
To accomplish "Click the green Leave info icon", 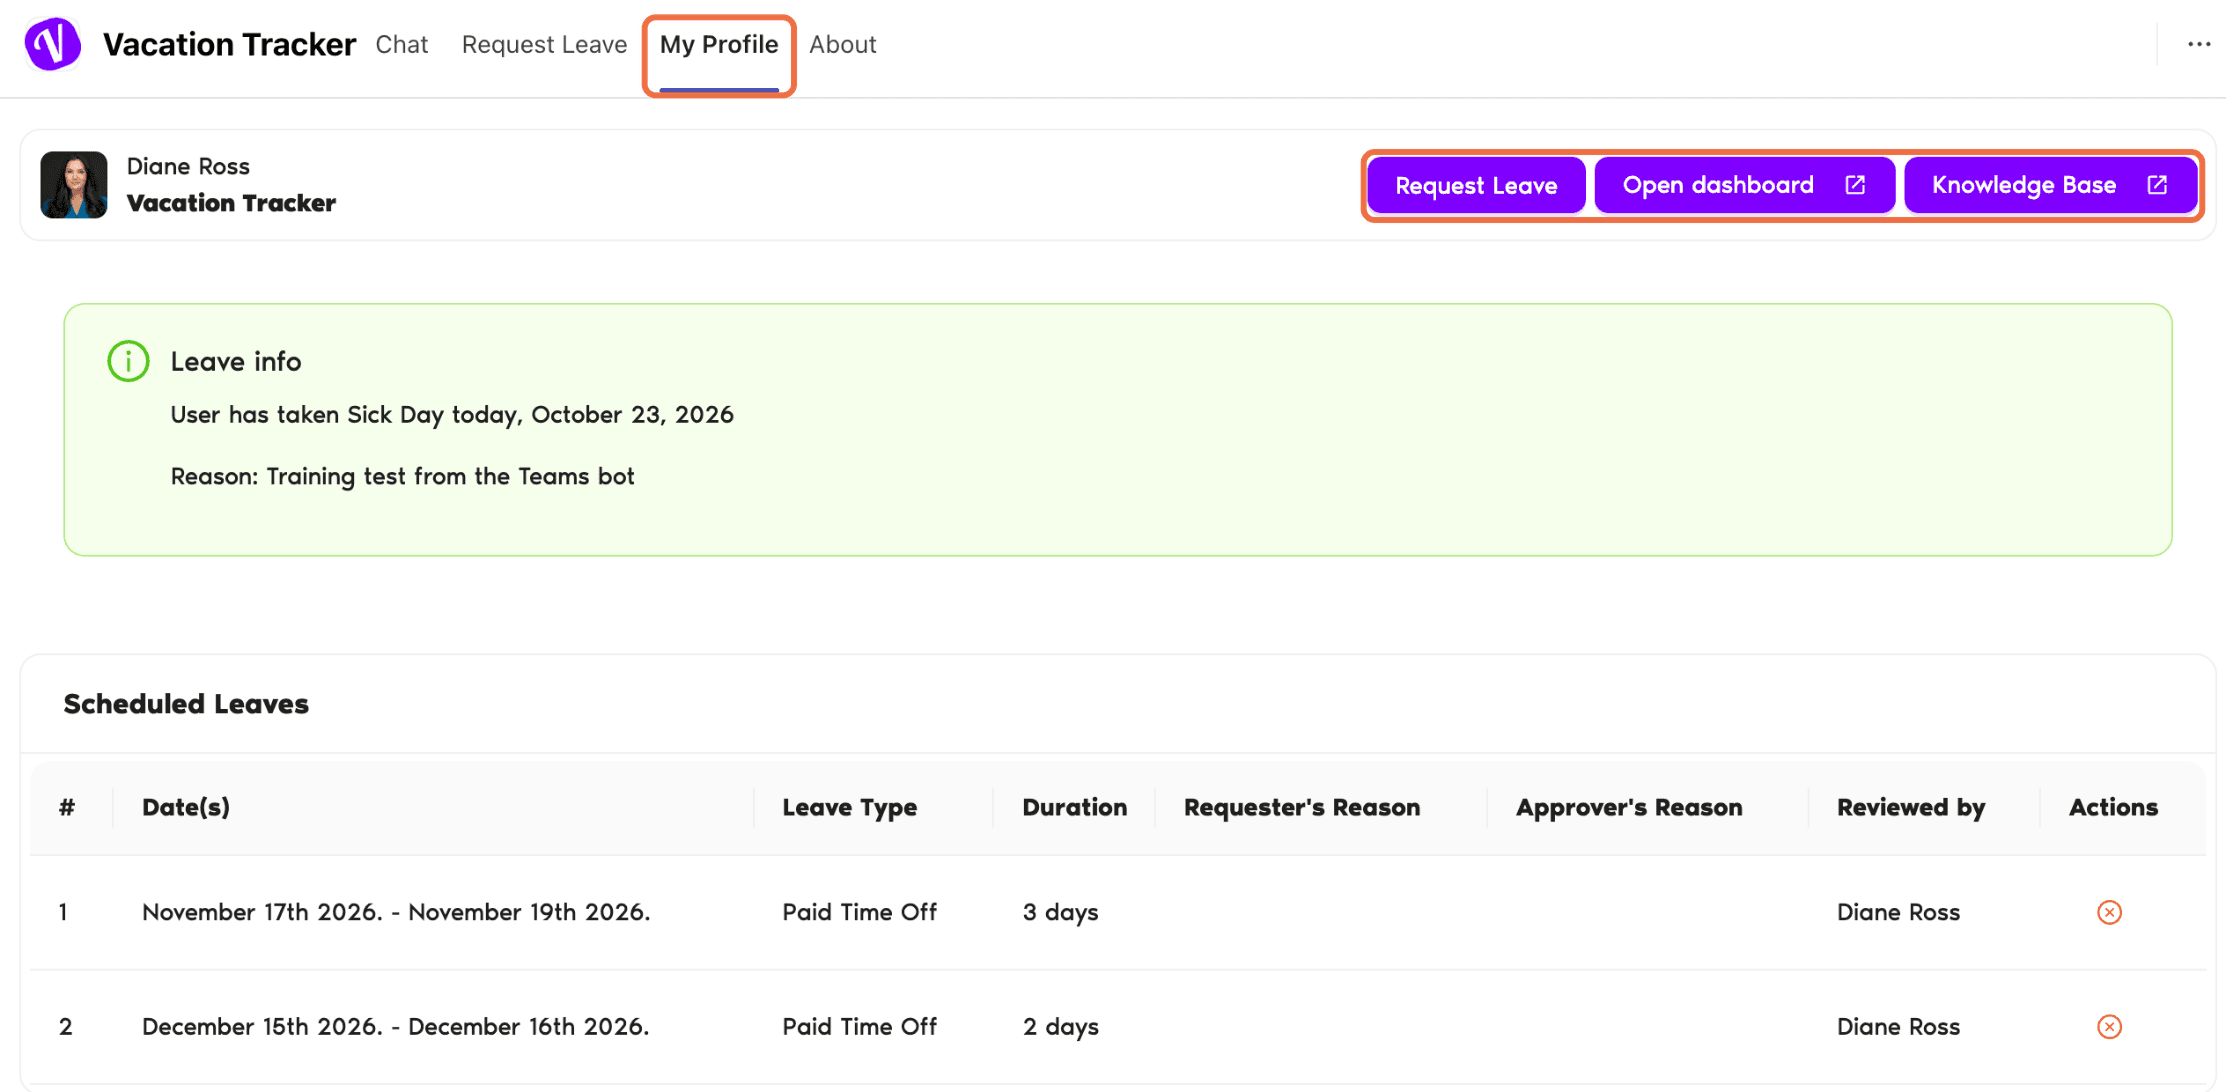I will coord(128,361).
